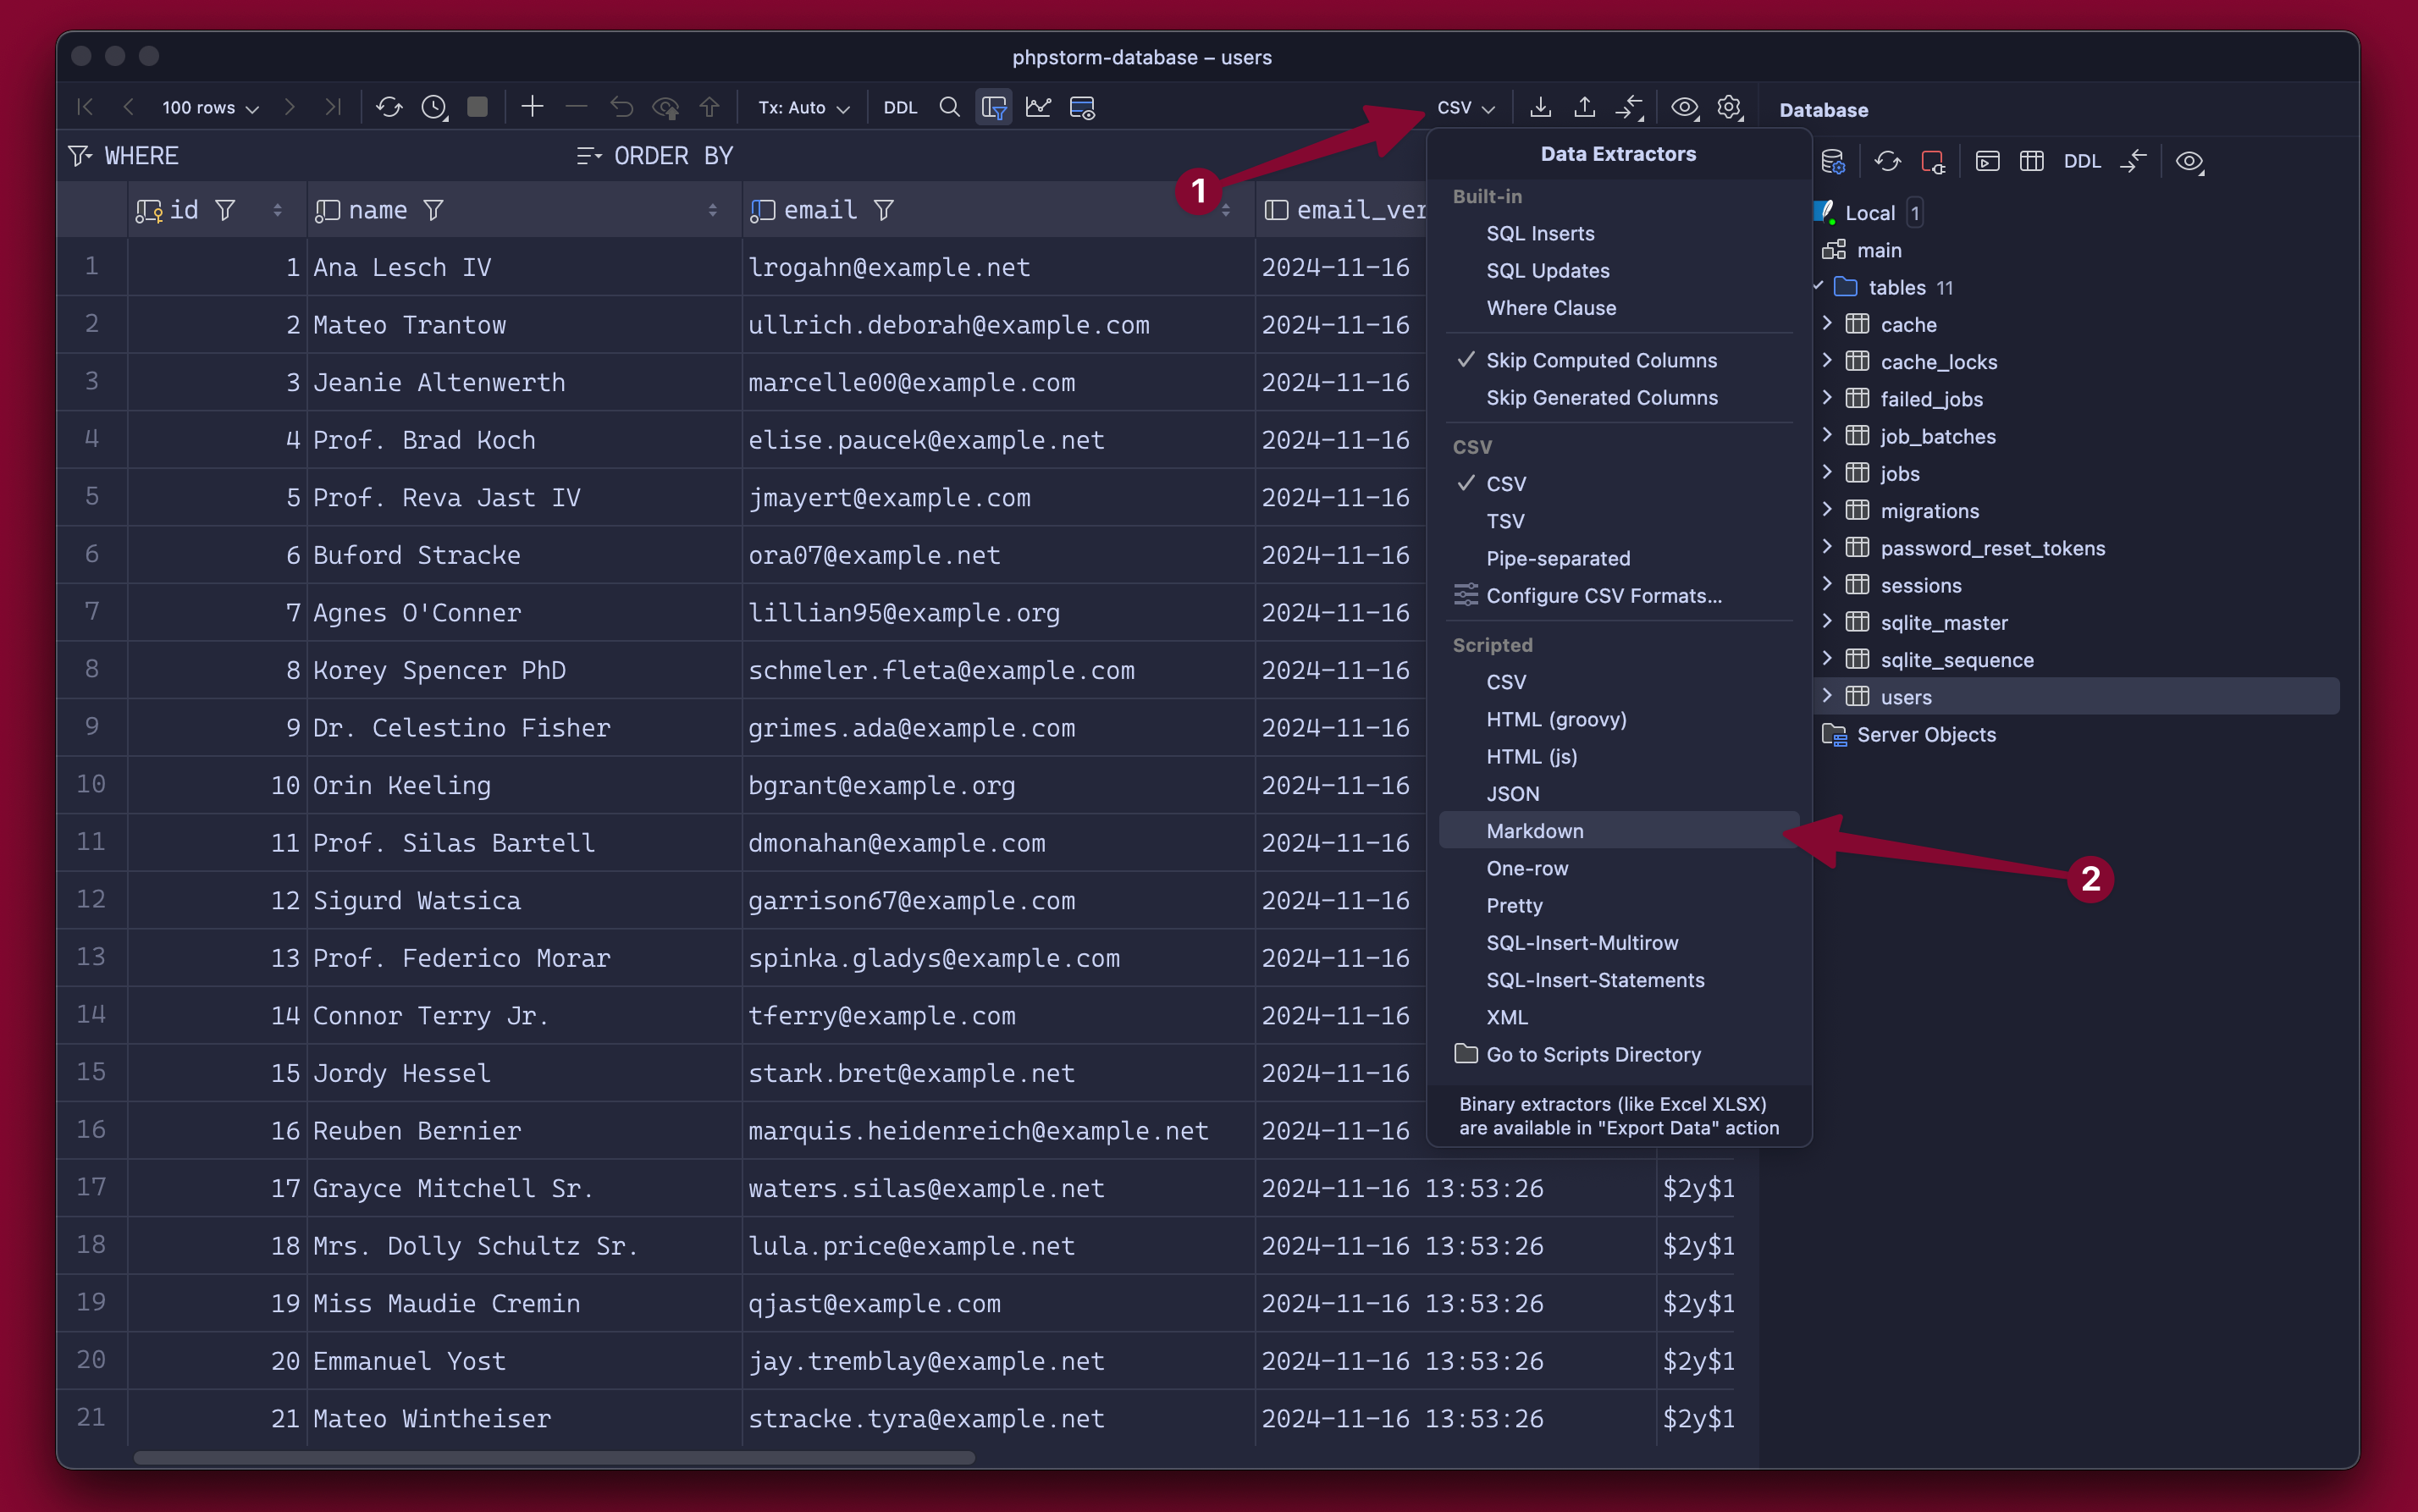
Task: Open Configure CSV Formats dialog
Action: (x=1618, y=595)
